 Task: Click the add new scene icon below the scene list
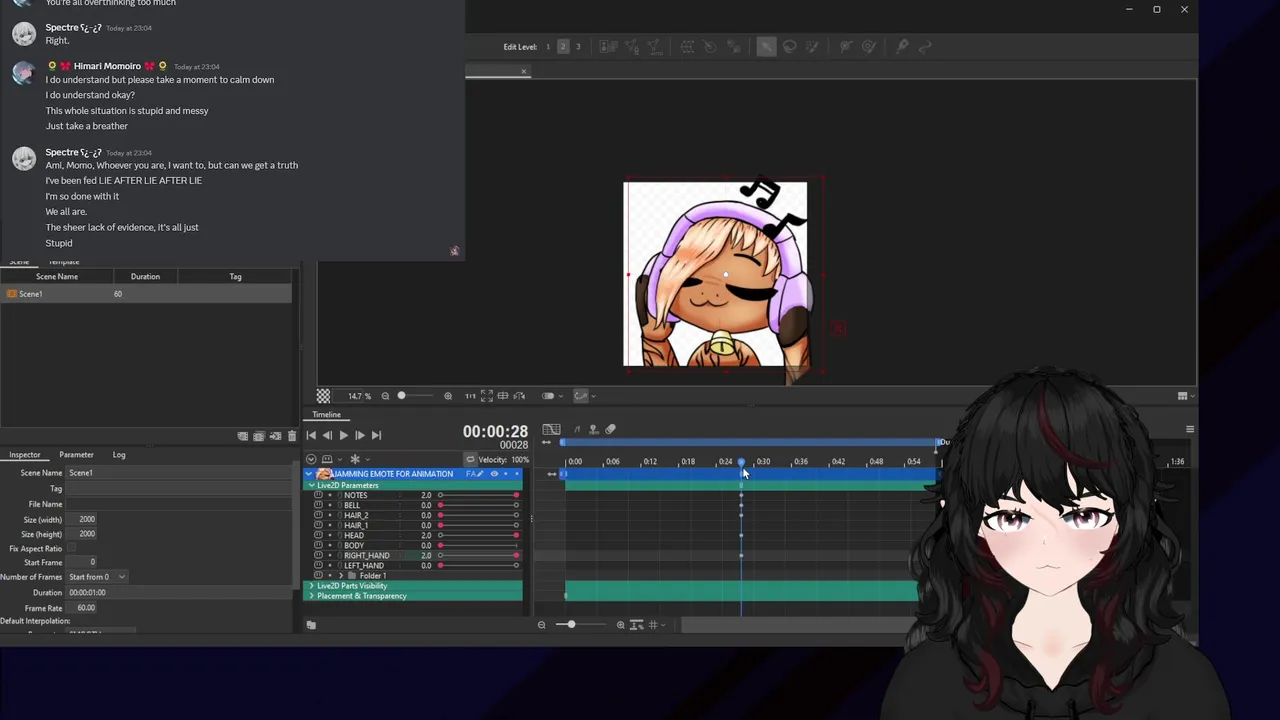coord(243,436)
